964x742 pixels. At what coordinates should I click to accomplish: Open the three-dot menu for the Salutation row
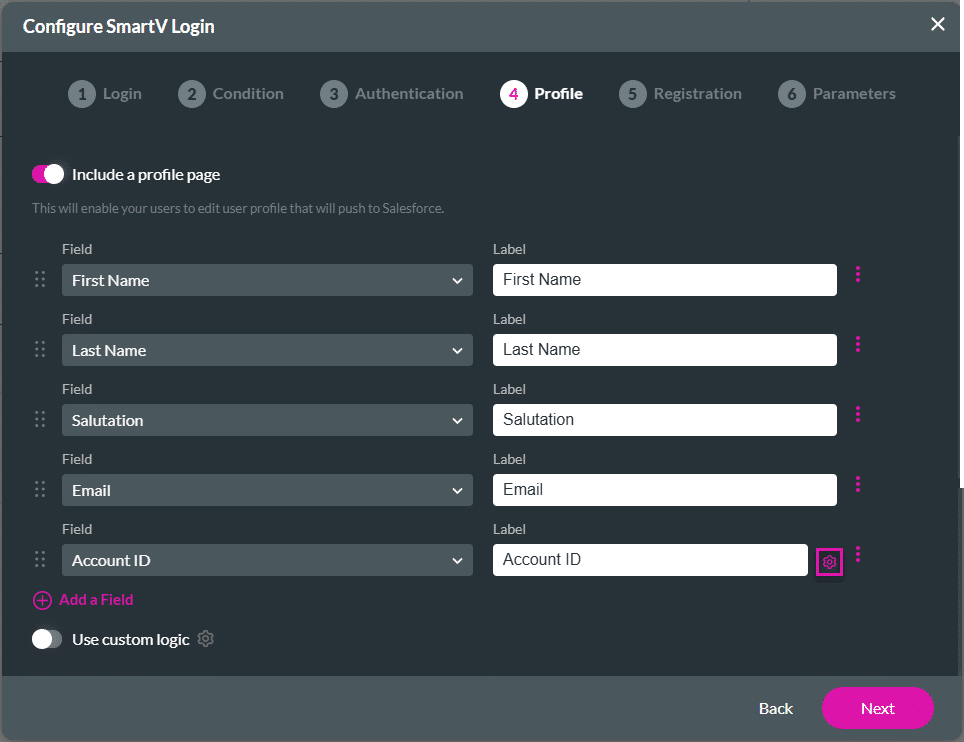(858, 414)
